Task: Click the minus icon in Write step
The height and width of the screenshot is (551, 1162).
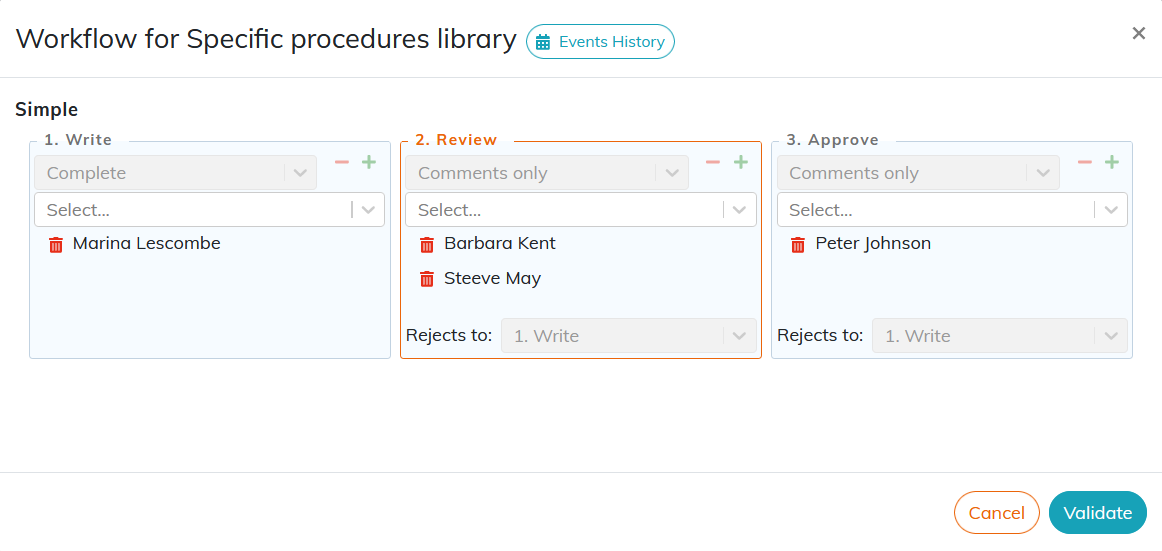Action: coord(342,162)
